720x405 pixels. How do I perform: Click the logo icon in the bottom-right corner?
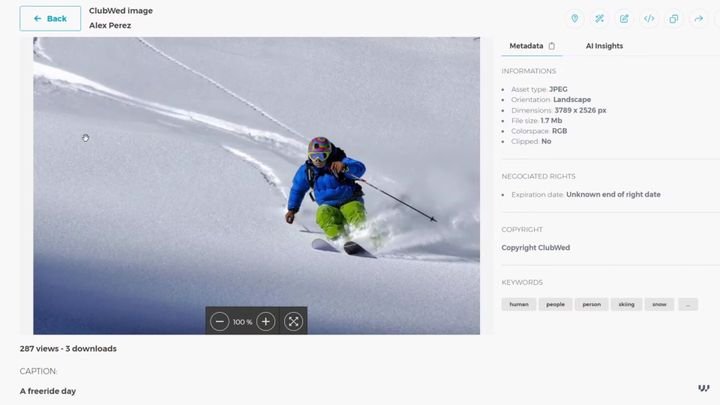pos(704,388)
